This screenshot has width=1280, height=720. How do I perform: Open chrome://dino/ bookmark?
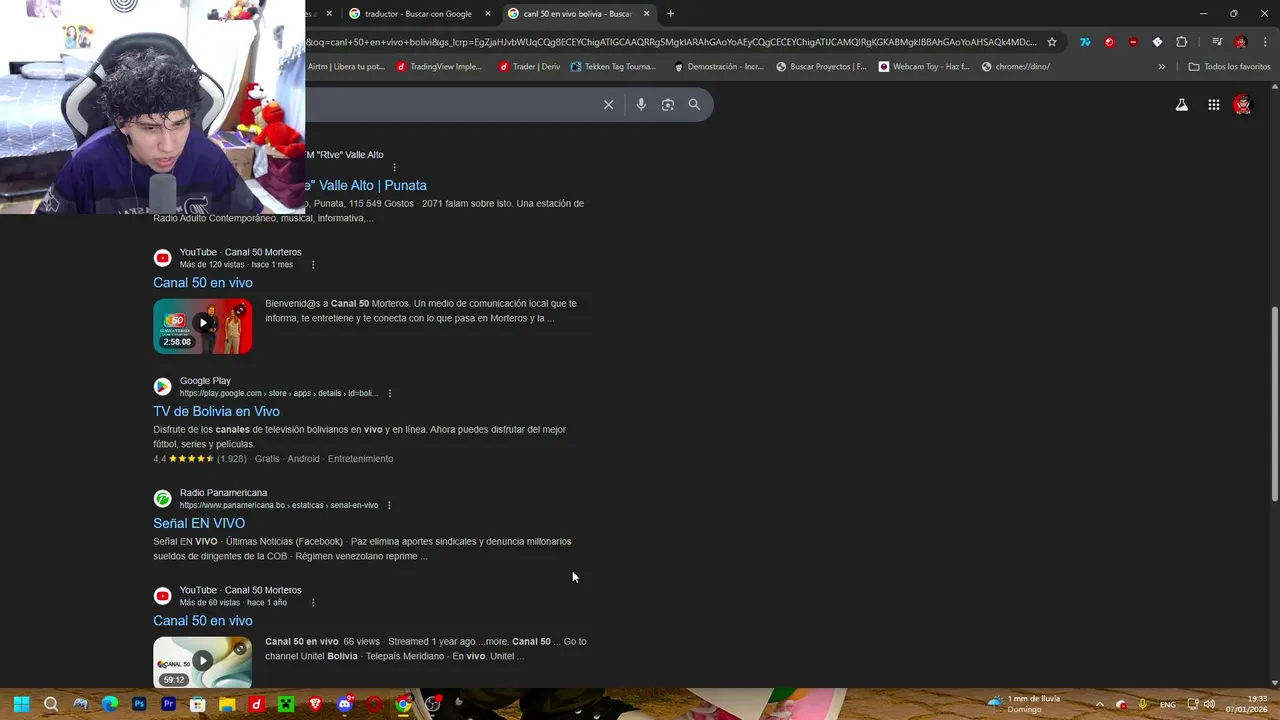(1015, 67)
